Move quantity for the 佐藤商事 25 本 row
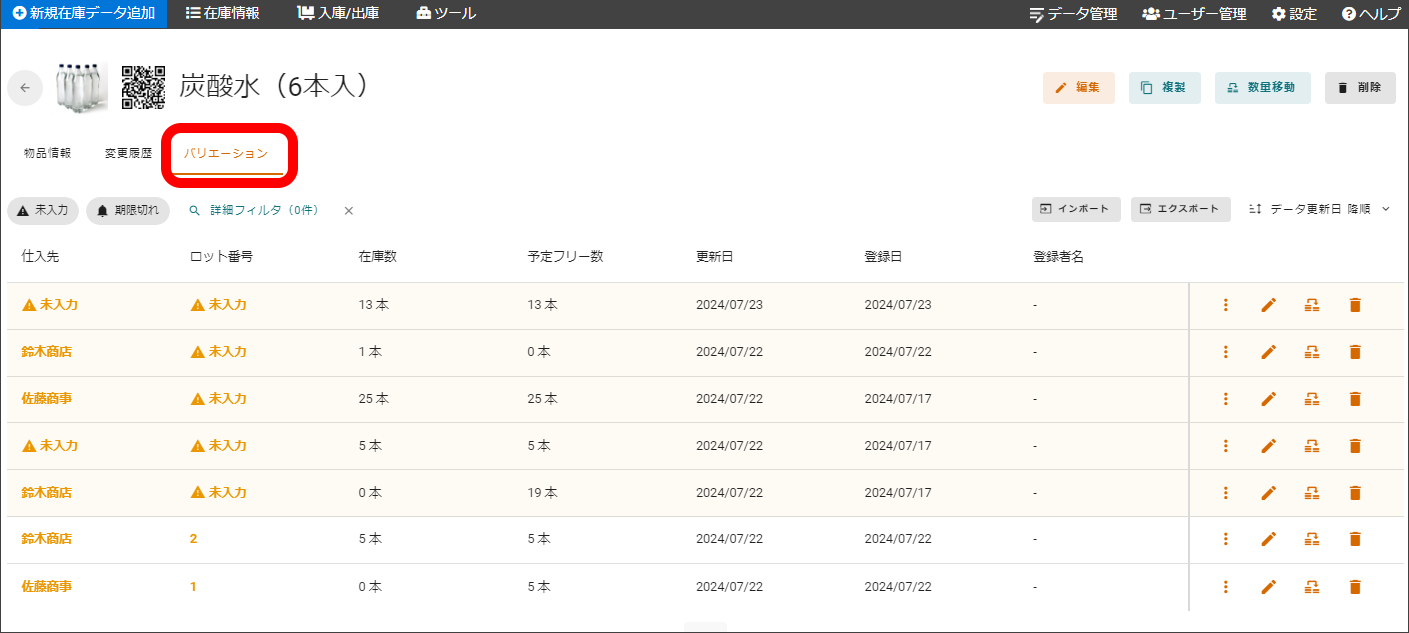The width and height of the screenshot is (1409, 633). (x=1312, y=399)
